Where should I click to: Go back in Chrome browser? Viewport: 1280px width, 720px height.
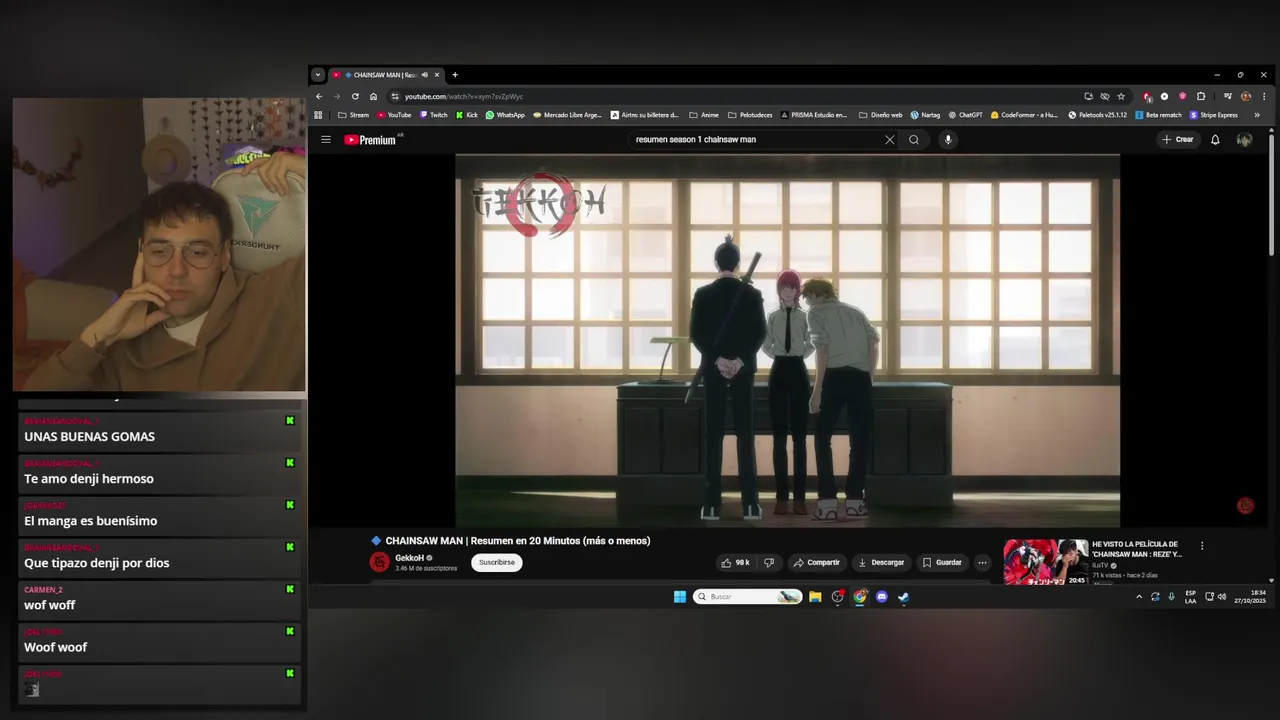[x=319, y=97]
